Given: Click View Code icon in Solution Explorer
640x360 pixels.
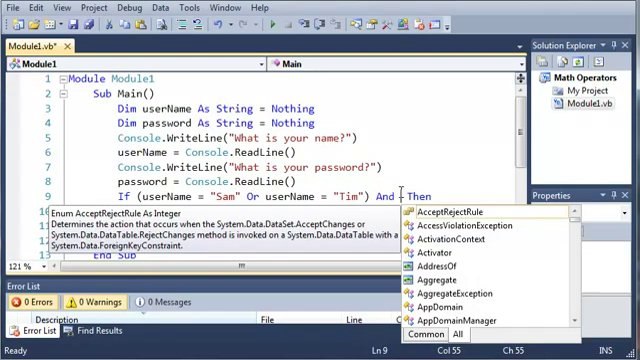Looking at the screenshot, I should pyautogui.click(x=599, y=62).
